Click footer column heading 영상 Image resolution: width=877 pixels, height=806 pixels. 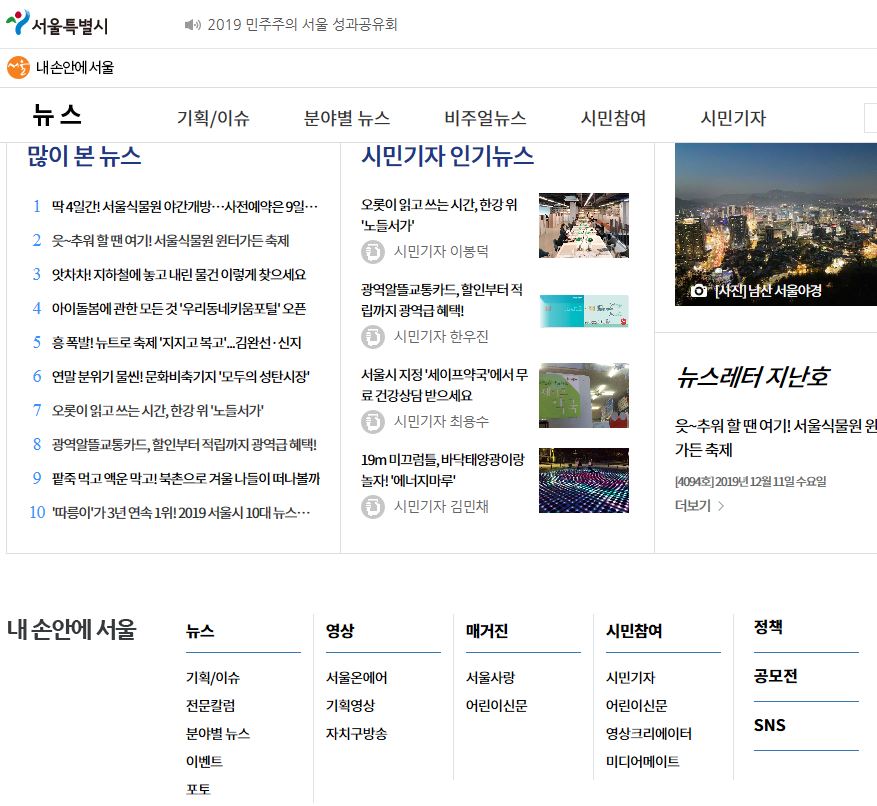pos(340,631)
